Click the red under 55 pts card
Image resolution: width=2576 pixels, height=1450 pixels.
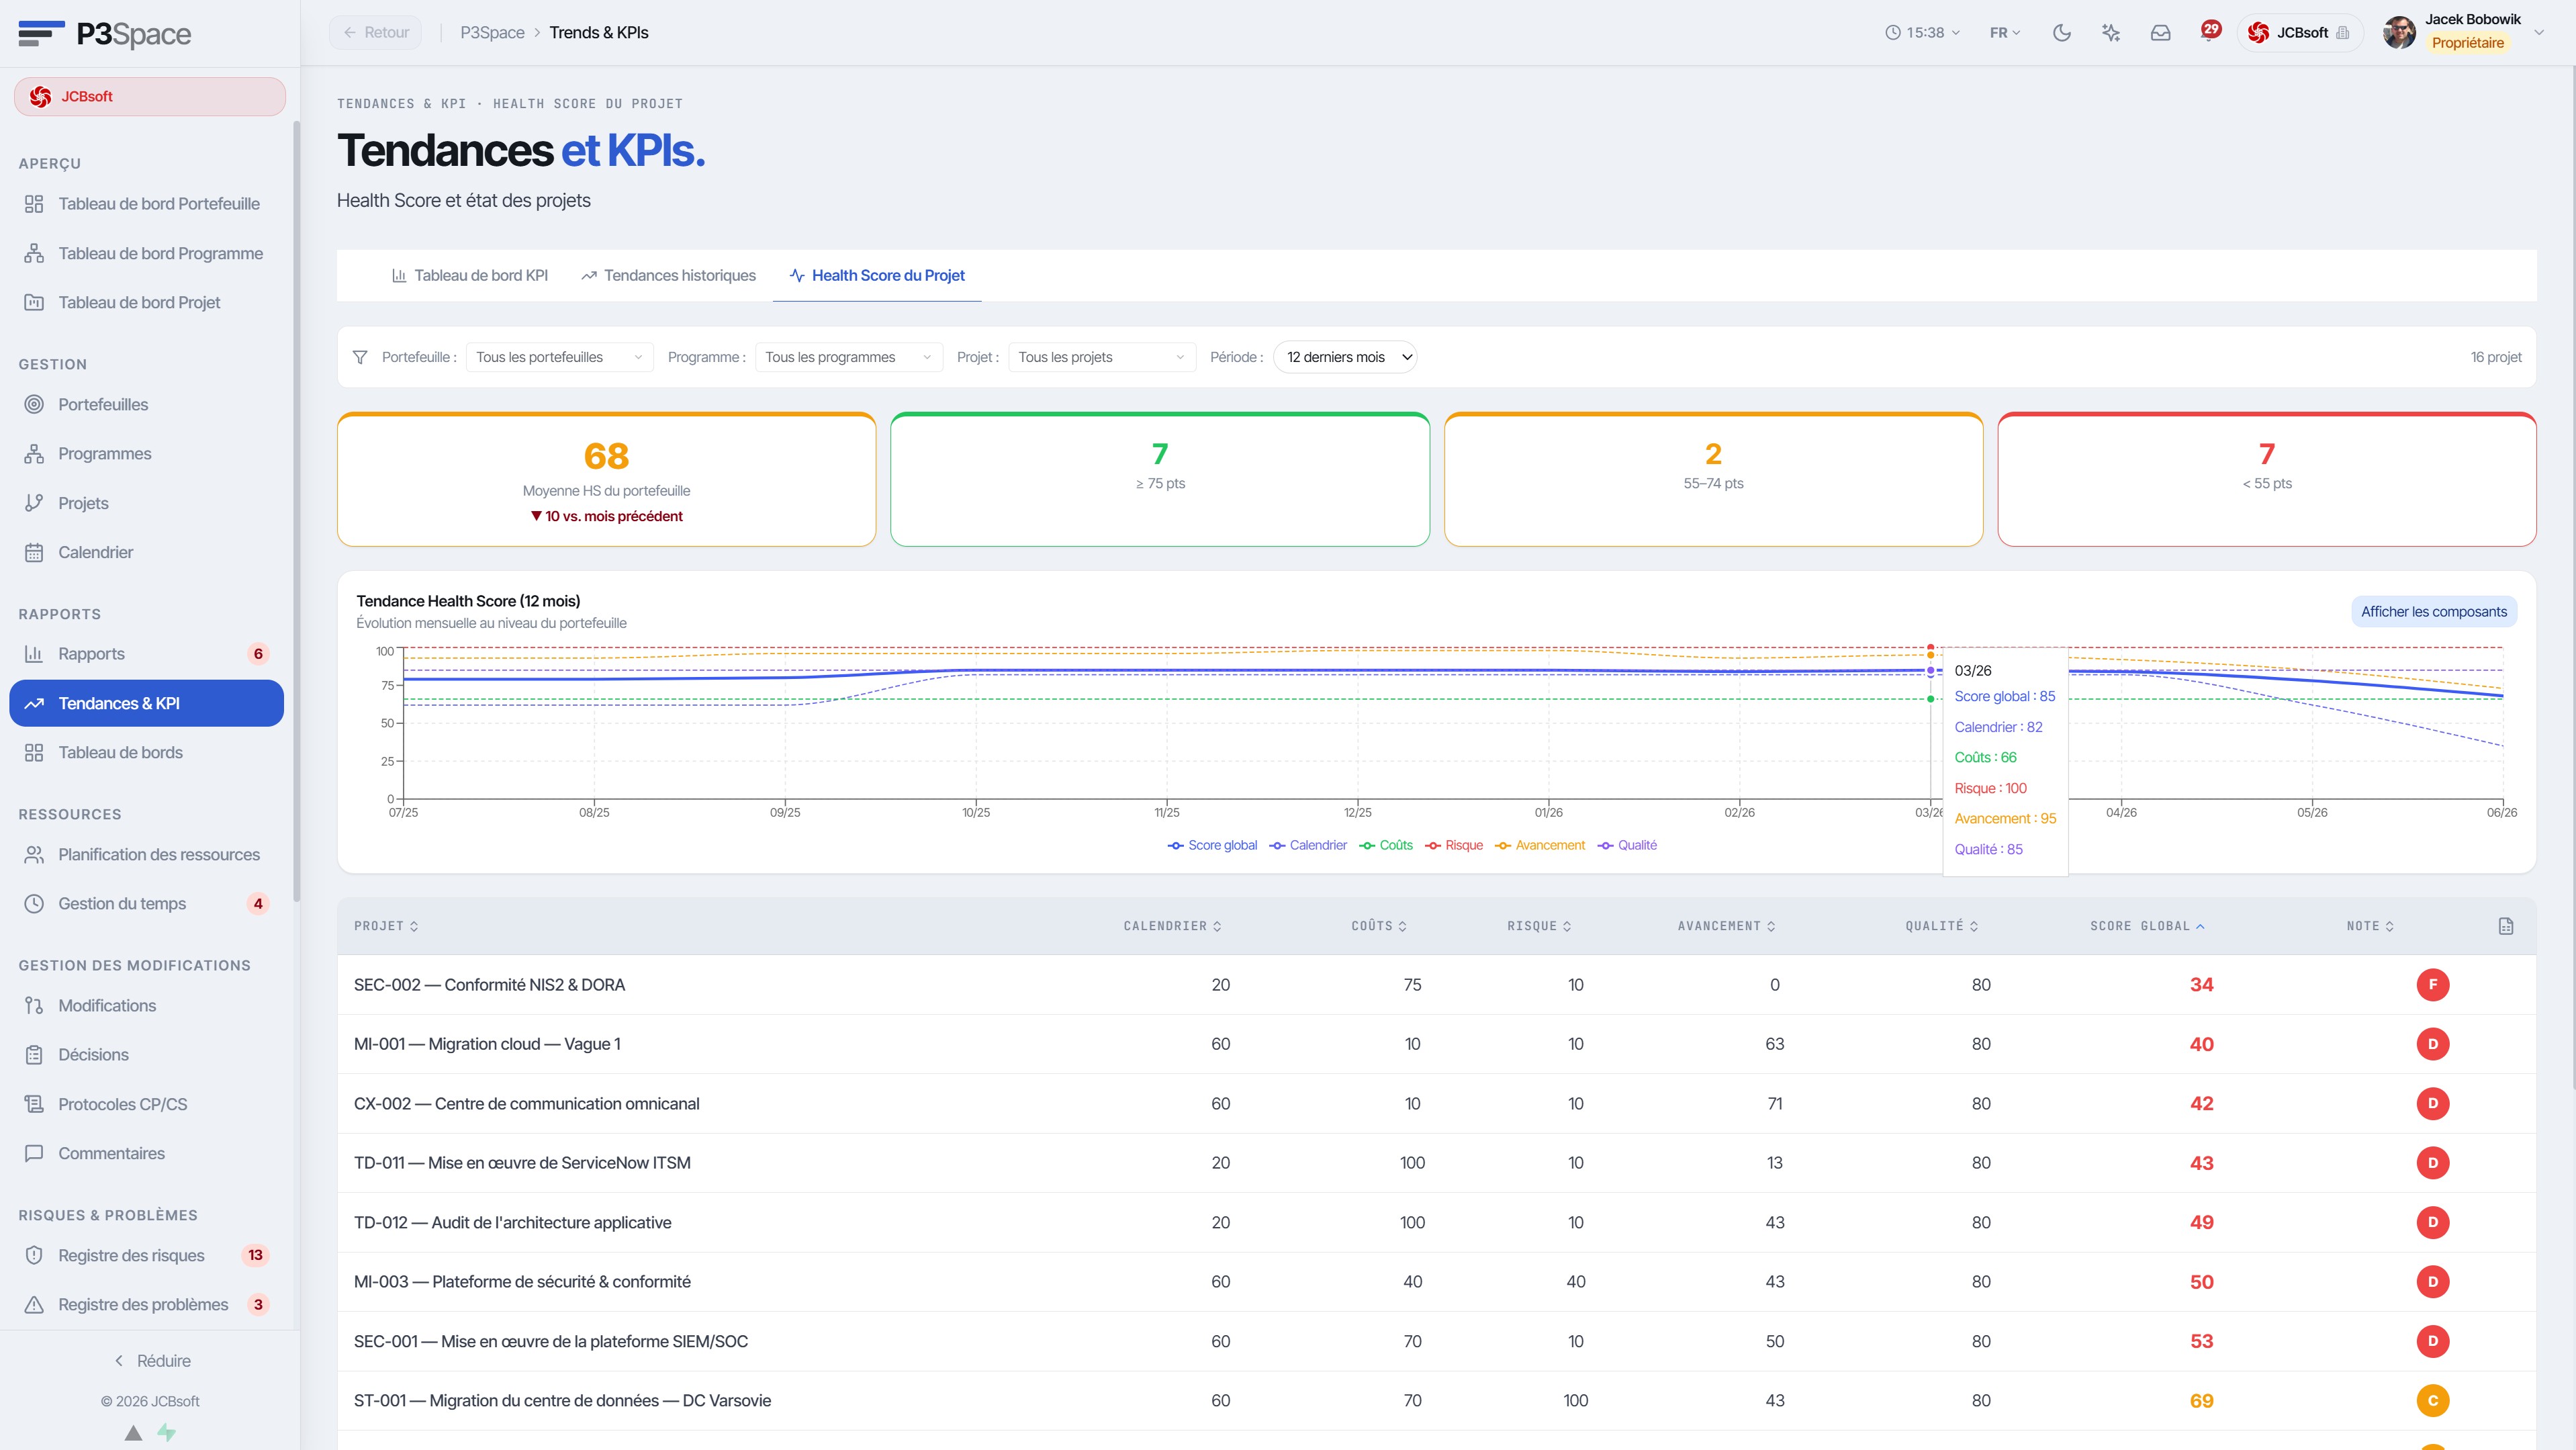(x=2266, y=479)
